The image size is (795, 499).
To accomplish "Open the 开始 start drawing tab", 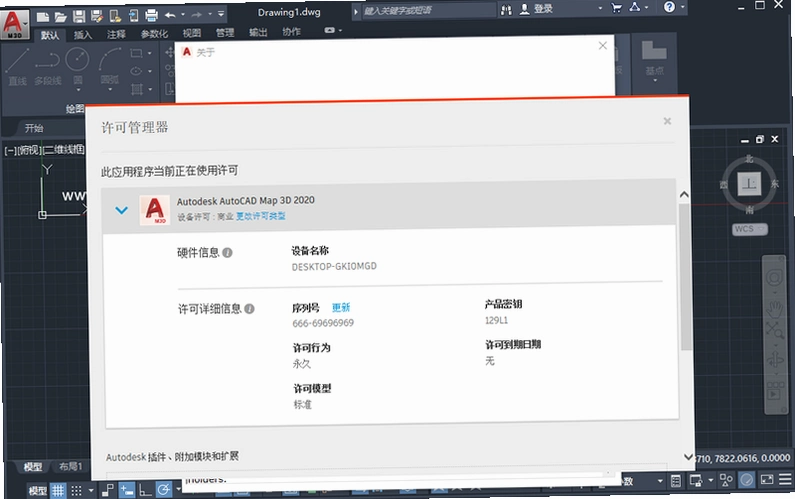I will click(34, 128).
